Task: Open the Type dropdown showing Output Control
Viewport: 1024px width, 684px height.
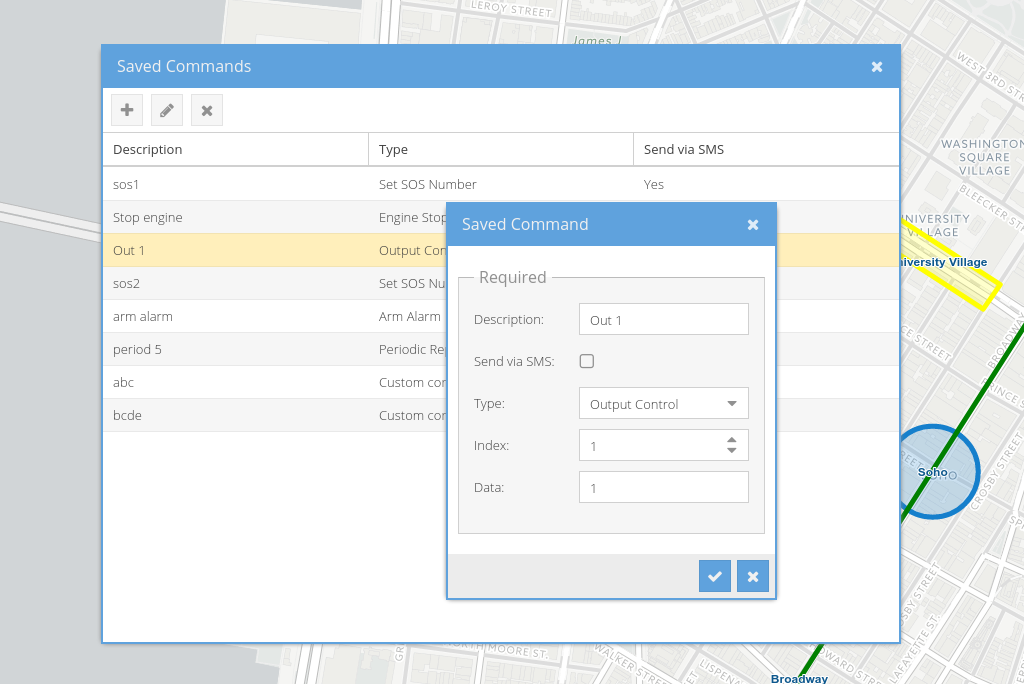Action: click(x=663, y=404)
